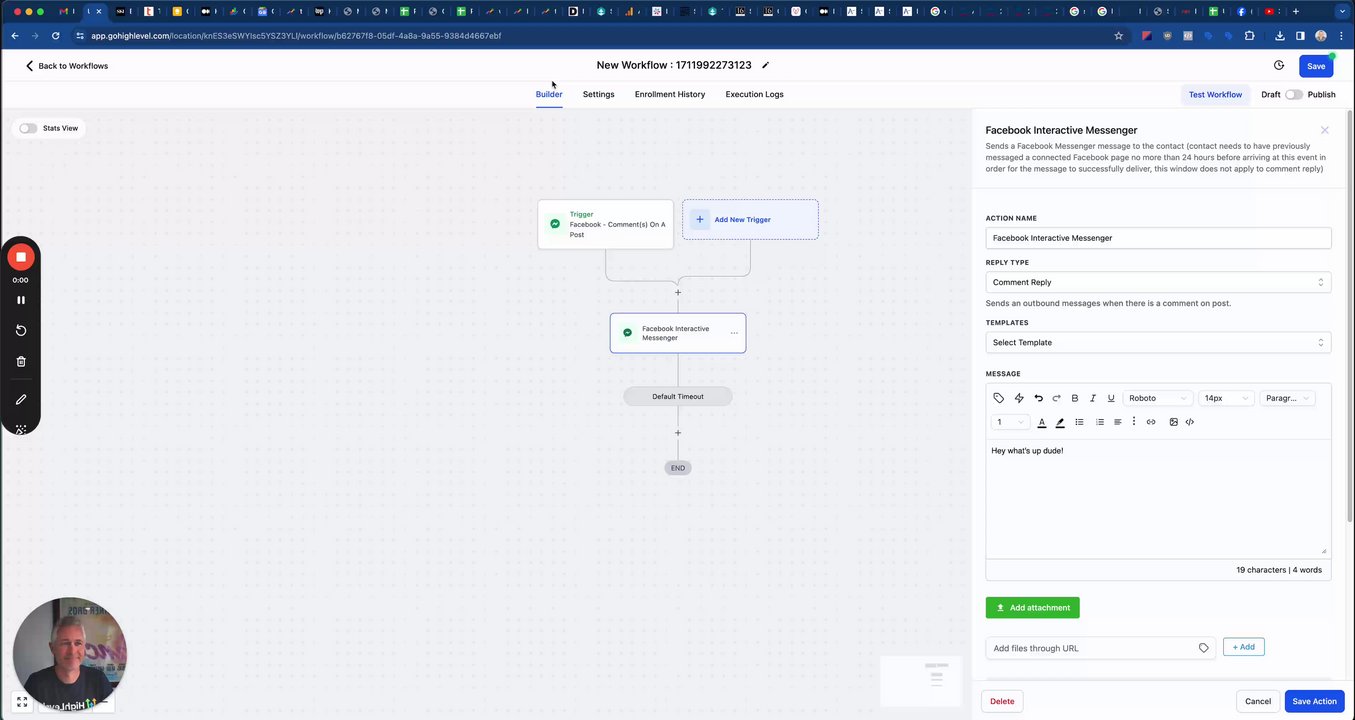This screenshot has height=720, width=1355.
Task: Toggle the Stats View switch
Action: (x=28, y=128)
